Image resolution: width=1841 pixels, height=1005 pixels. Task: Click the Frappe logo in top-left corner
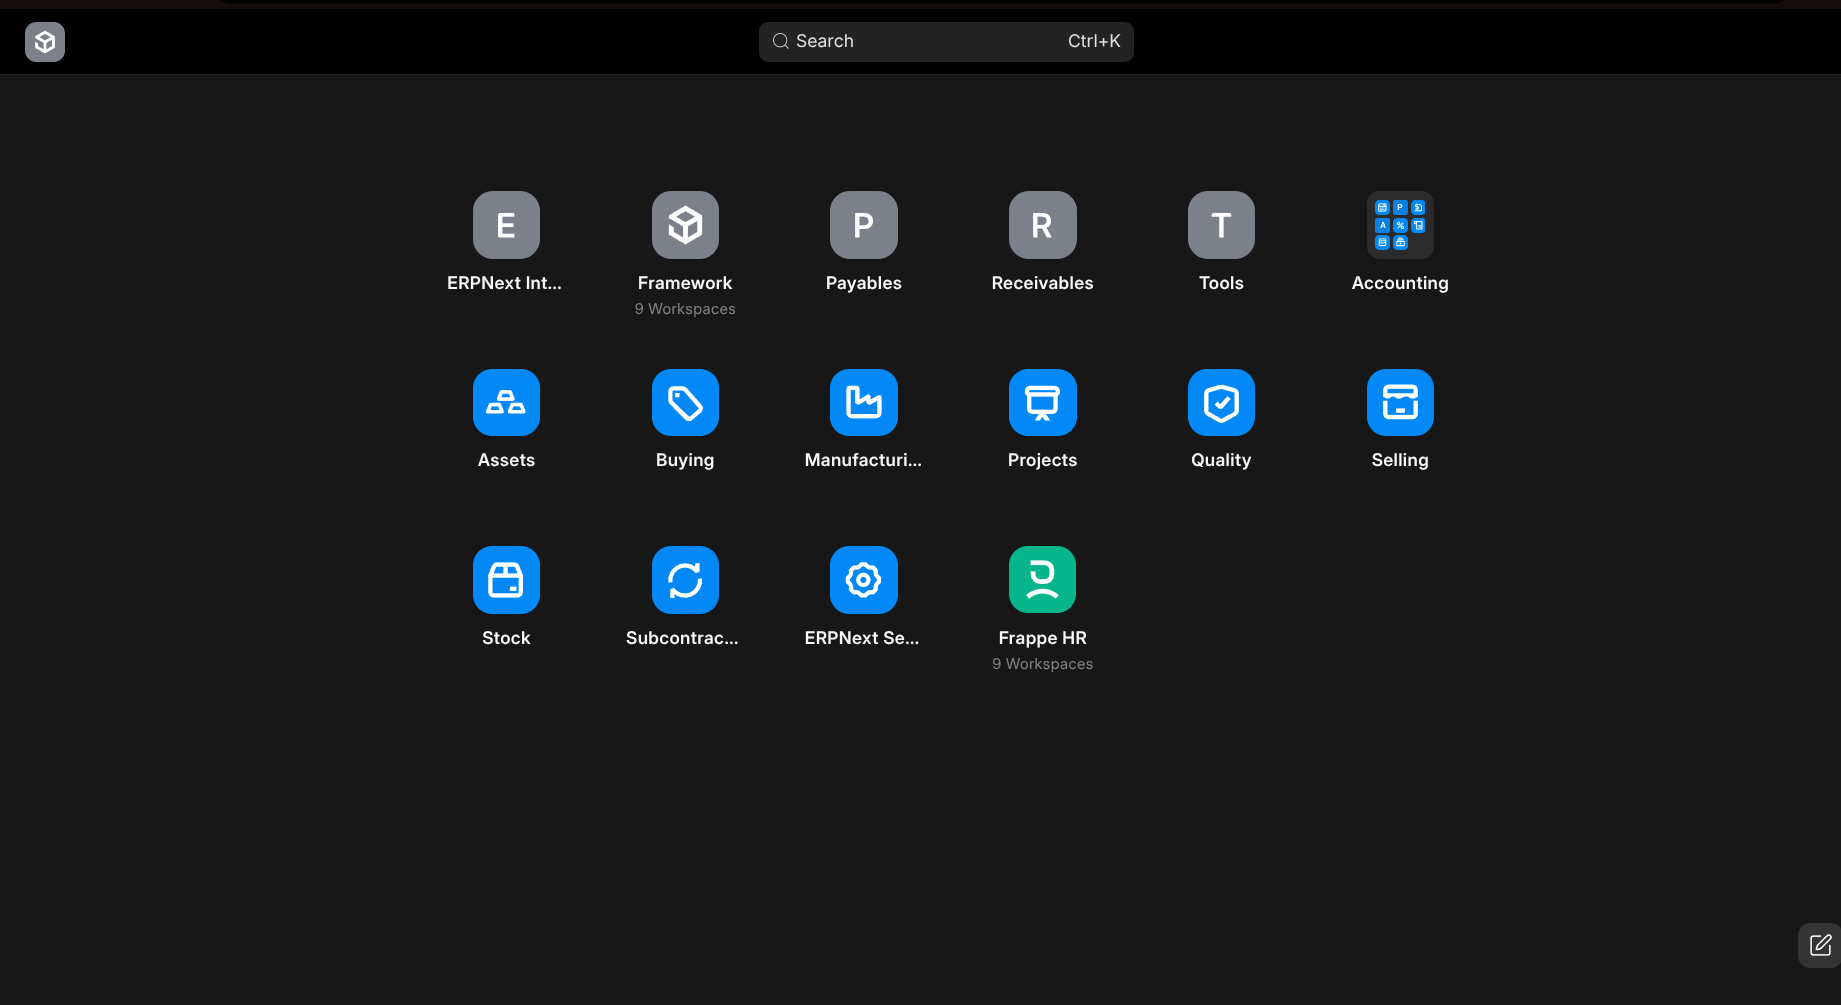coord(45,42)
